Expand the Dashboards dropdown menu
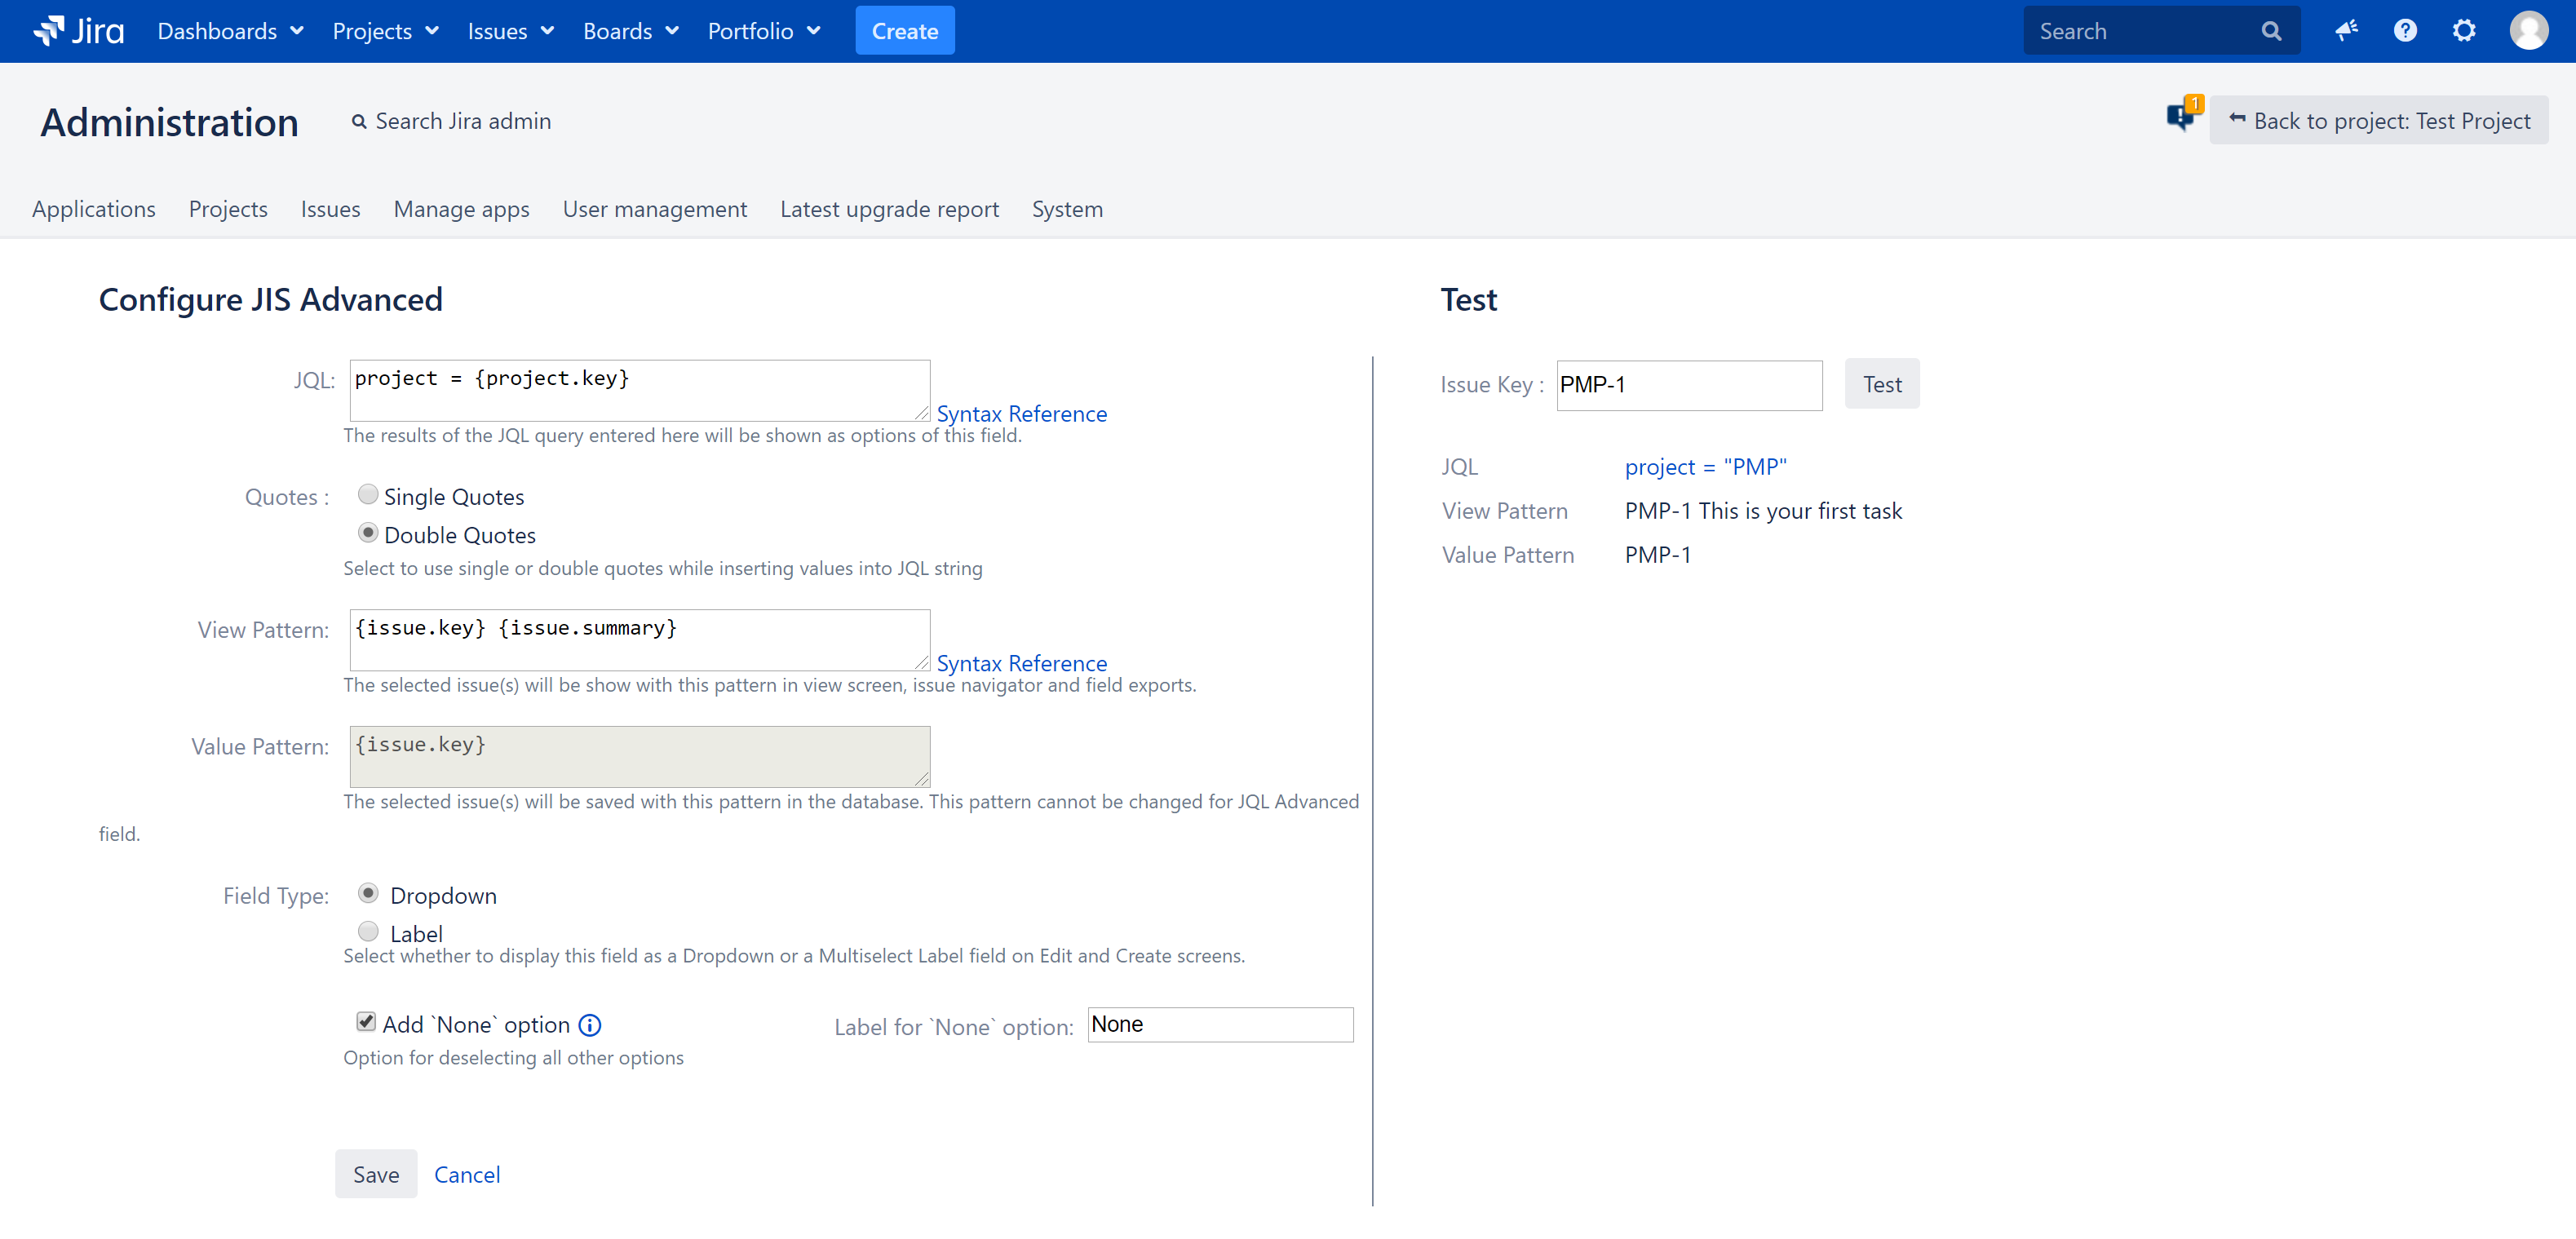 tap(230, 31)
